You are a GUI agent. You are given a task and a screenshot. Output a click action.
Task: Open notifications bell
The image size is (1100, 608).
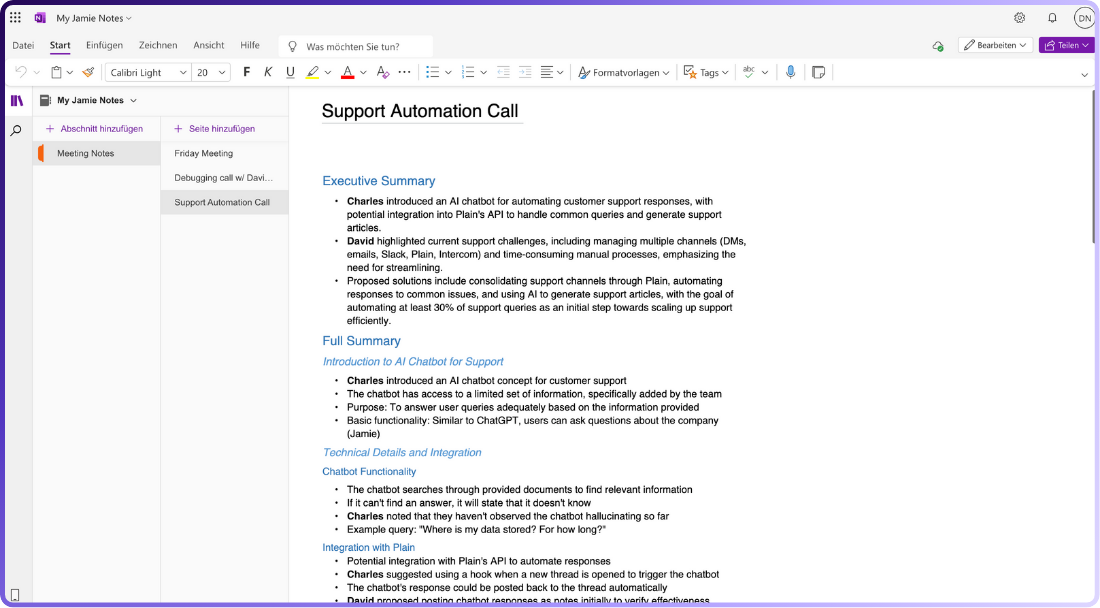[x=1052, y=18]
